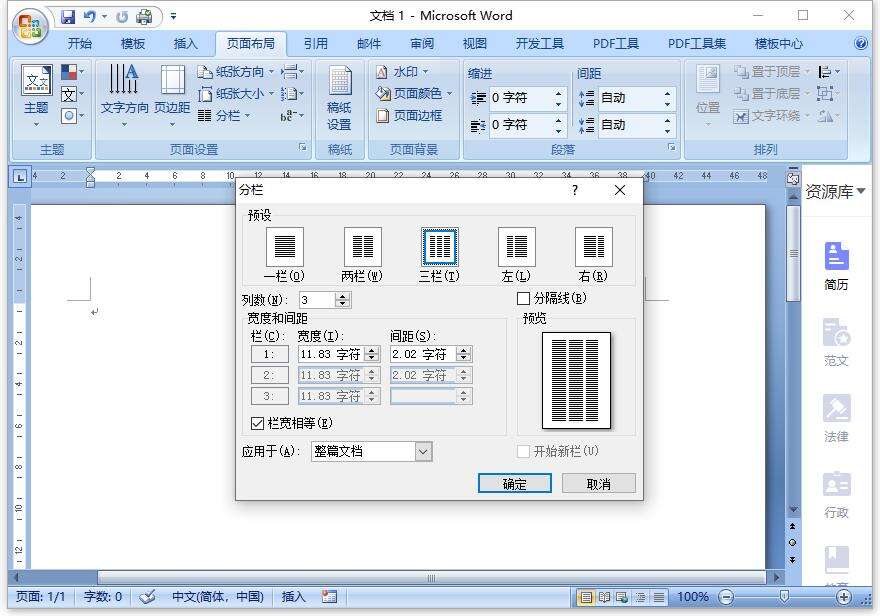This screenshot has height=616, width=880.
Task: Save the document from Quick Access toolbar
Action: click(x=68, y=17)
